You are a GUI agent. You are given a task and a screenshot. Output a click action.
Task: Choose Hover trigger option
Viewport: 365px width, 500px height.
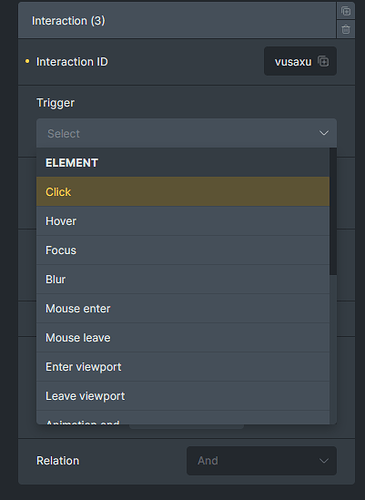point(183,221)
